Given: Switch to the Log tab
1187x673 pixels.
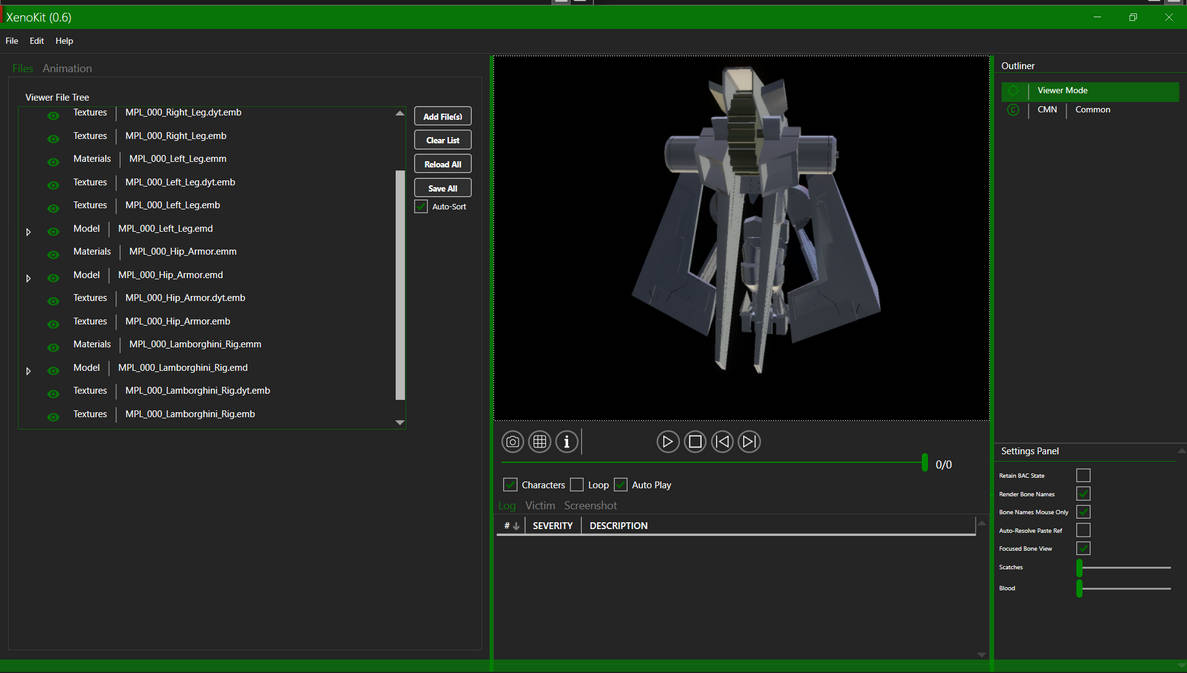Looking at the screenshot, I should (x=507, y=506).
